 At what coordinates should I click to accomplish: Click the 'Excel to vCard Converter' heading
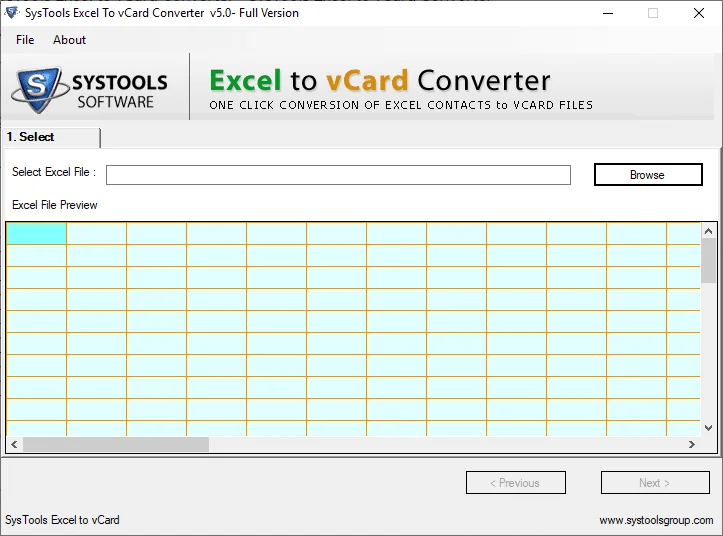click(x=380, y=80)
